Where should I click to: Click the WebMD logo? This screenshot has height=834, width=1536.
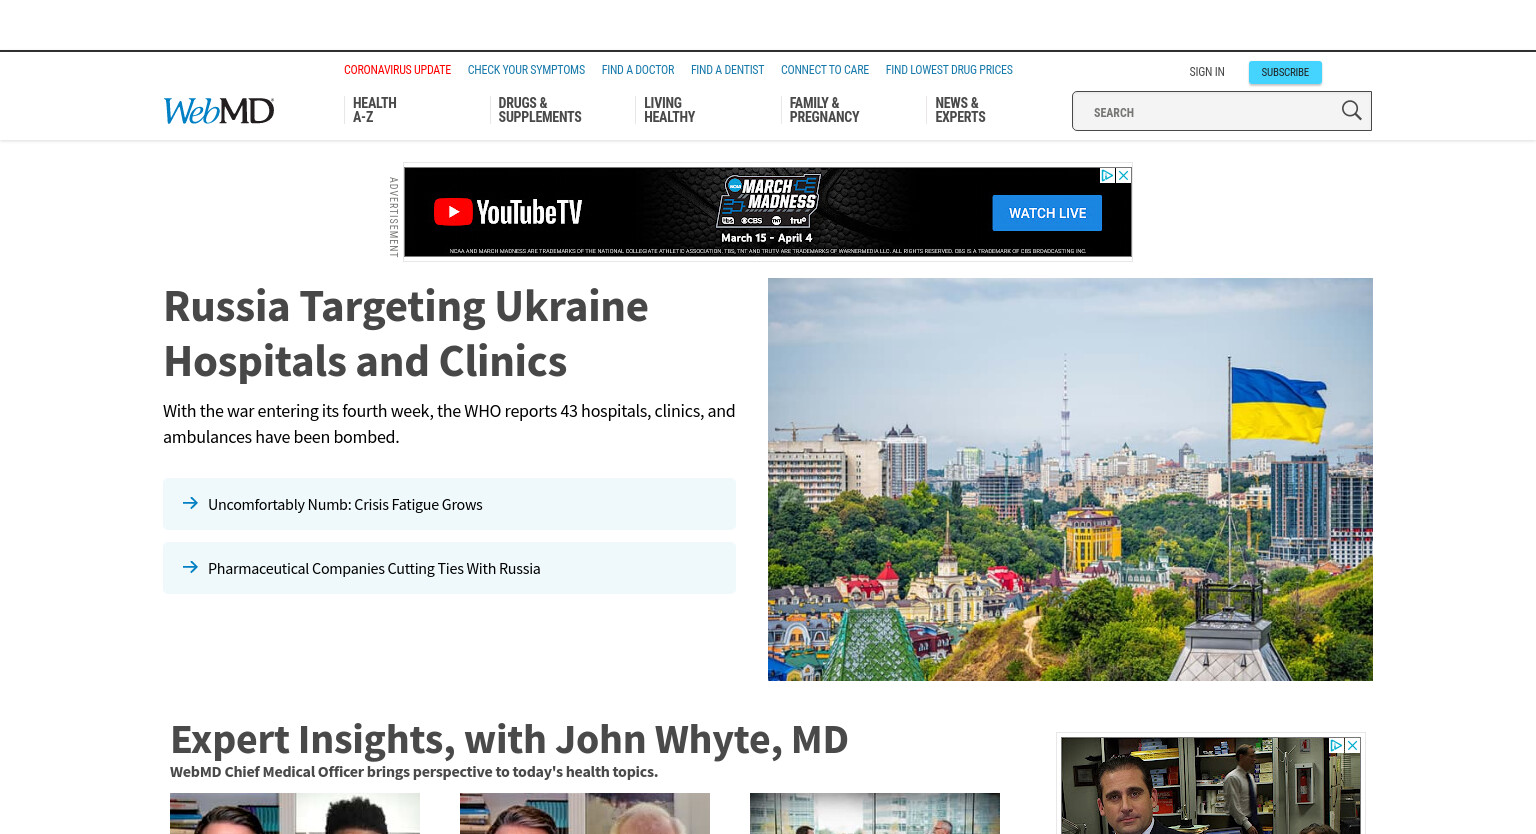[x=219, y=111]
